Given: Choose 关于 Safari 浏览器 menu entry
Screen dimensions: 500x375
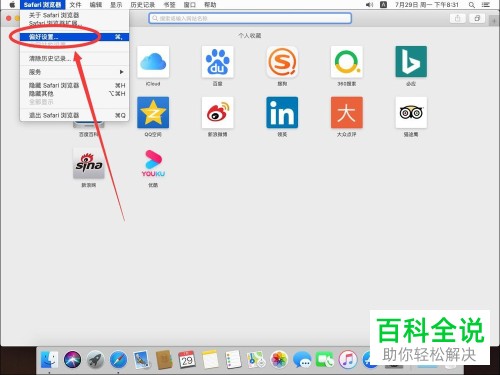Looking at the screenshot, I should (74, 15).
